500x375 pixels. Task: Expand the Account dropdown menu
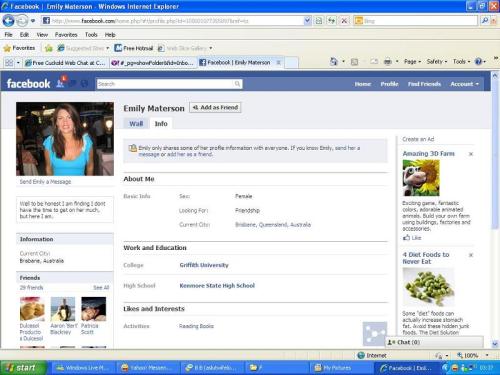[464, 84]
